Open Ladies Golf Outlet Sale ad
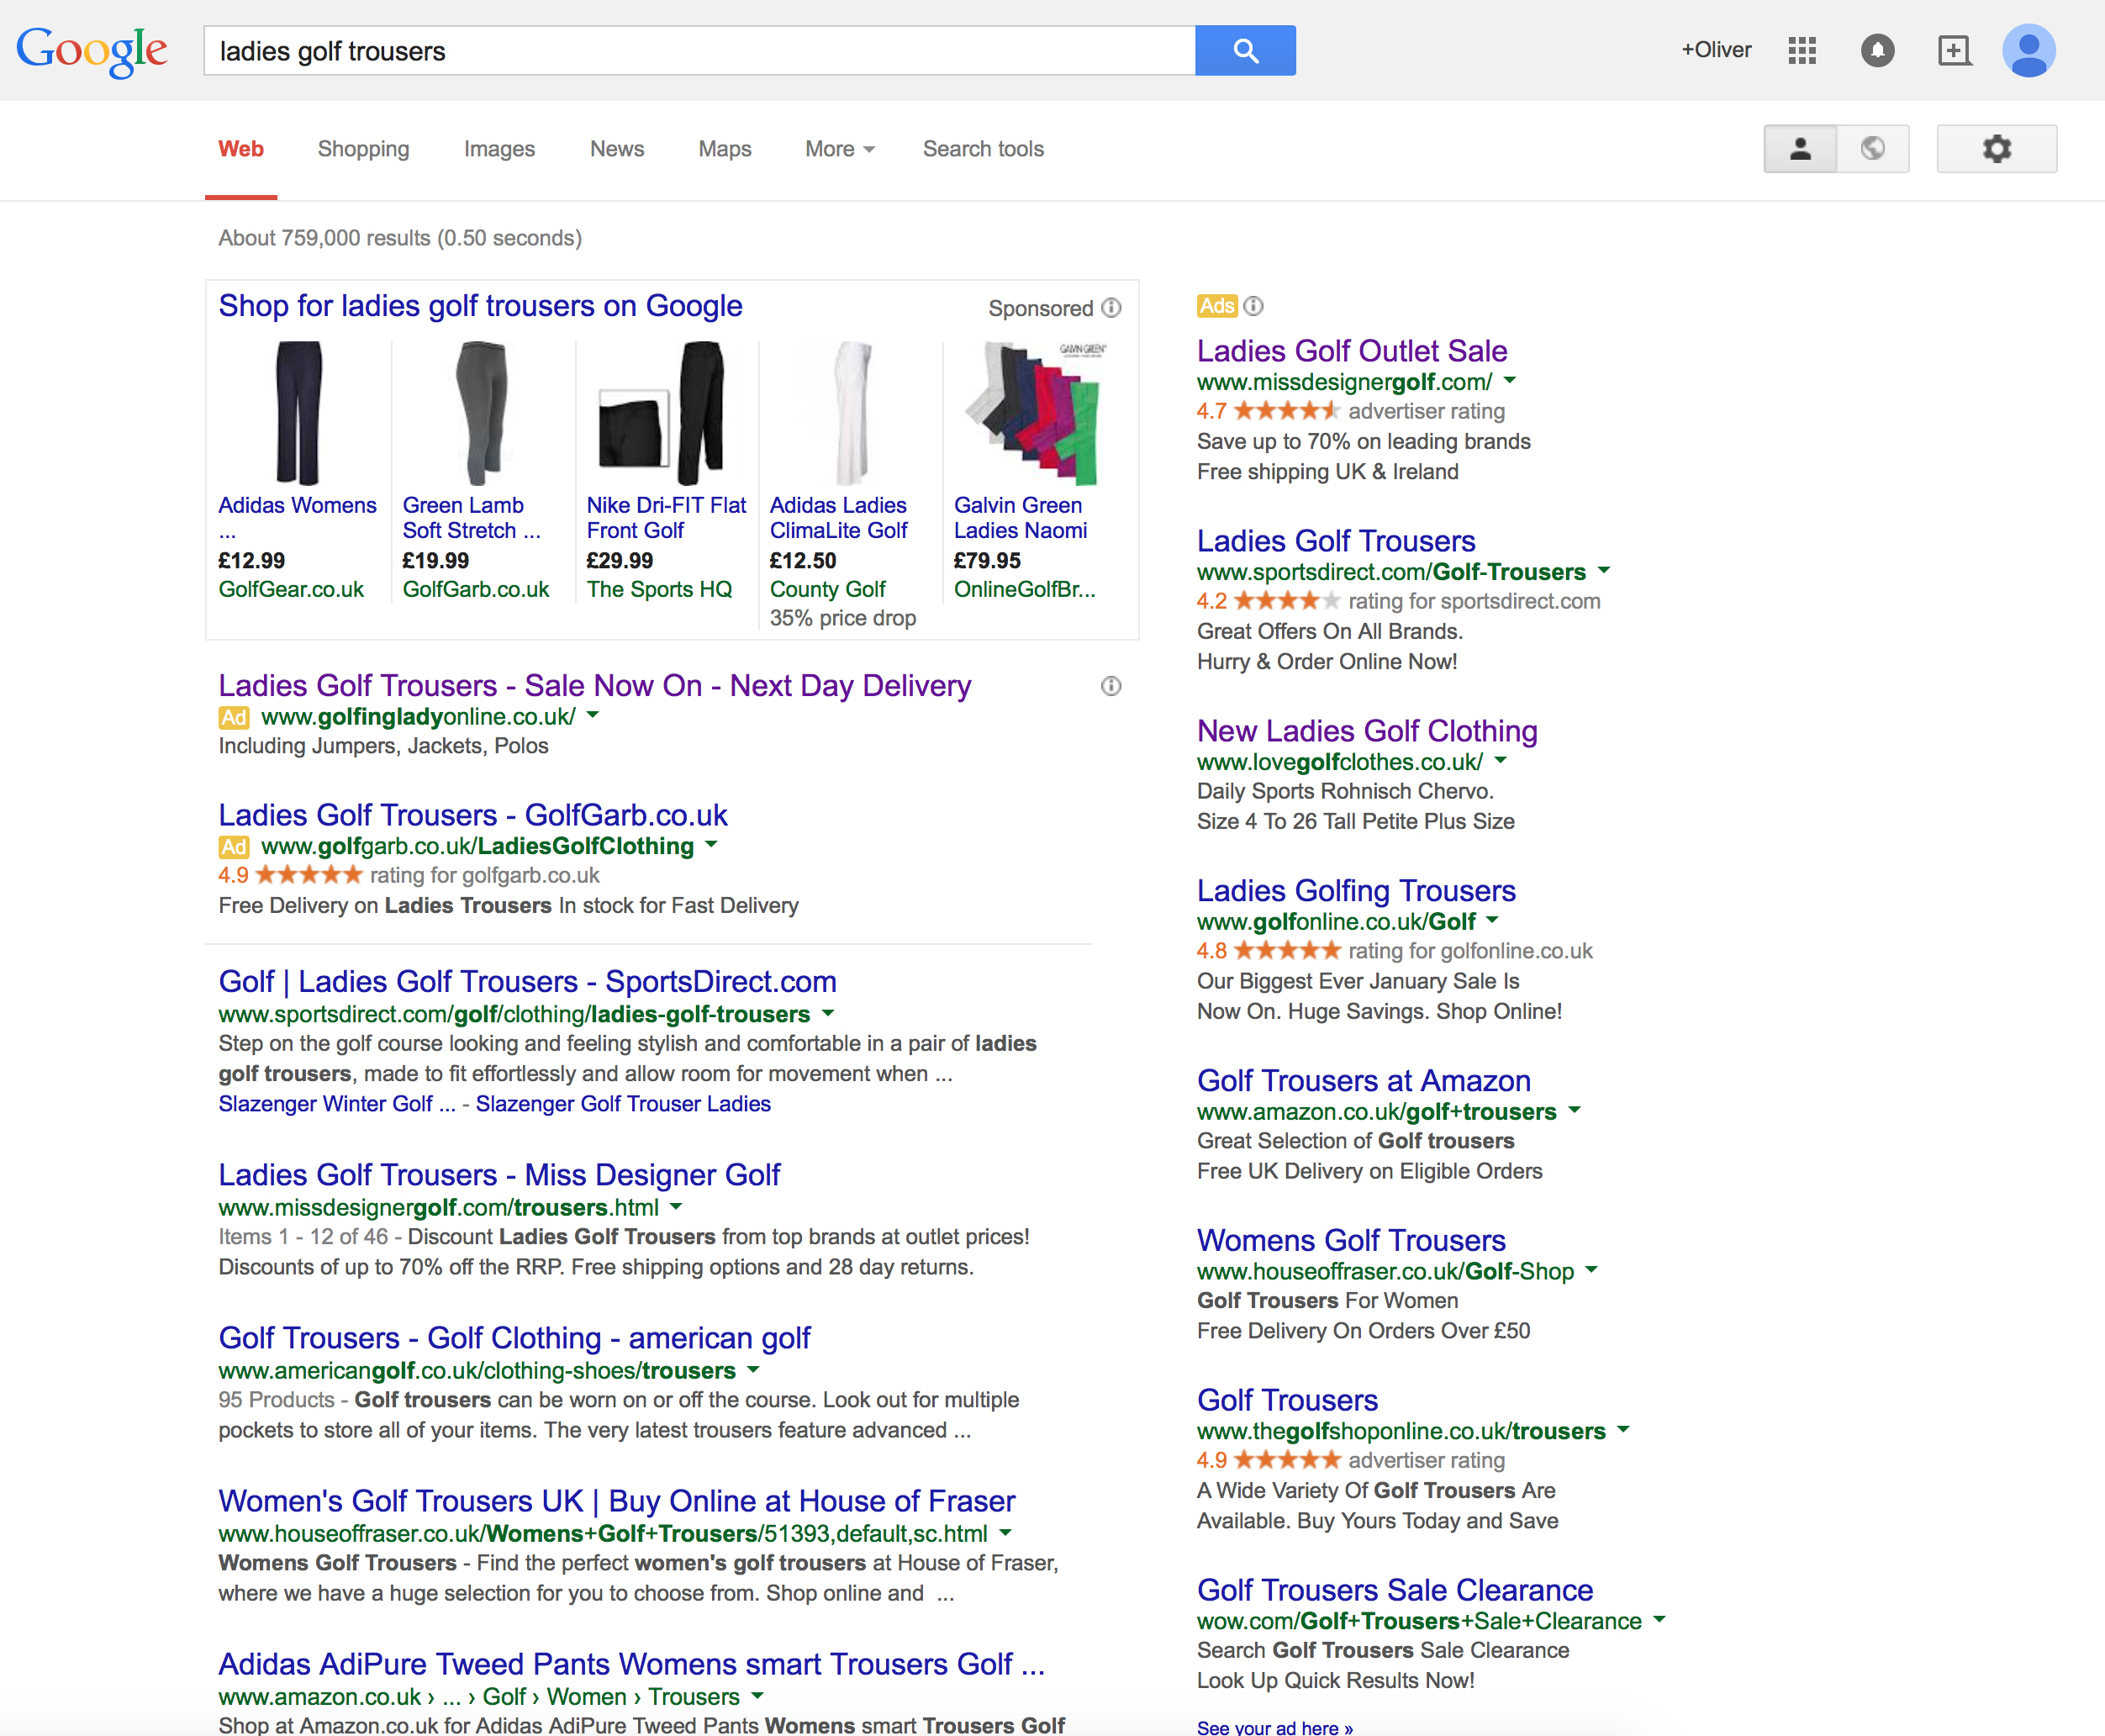 pyautogui.click(x=1352, y=351)
